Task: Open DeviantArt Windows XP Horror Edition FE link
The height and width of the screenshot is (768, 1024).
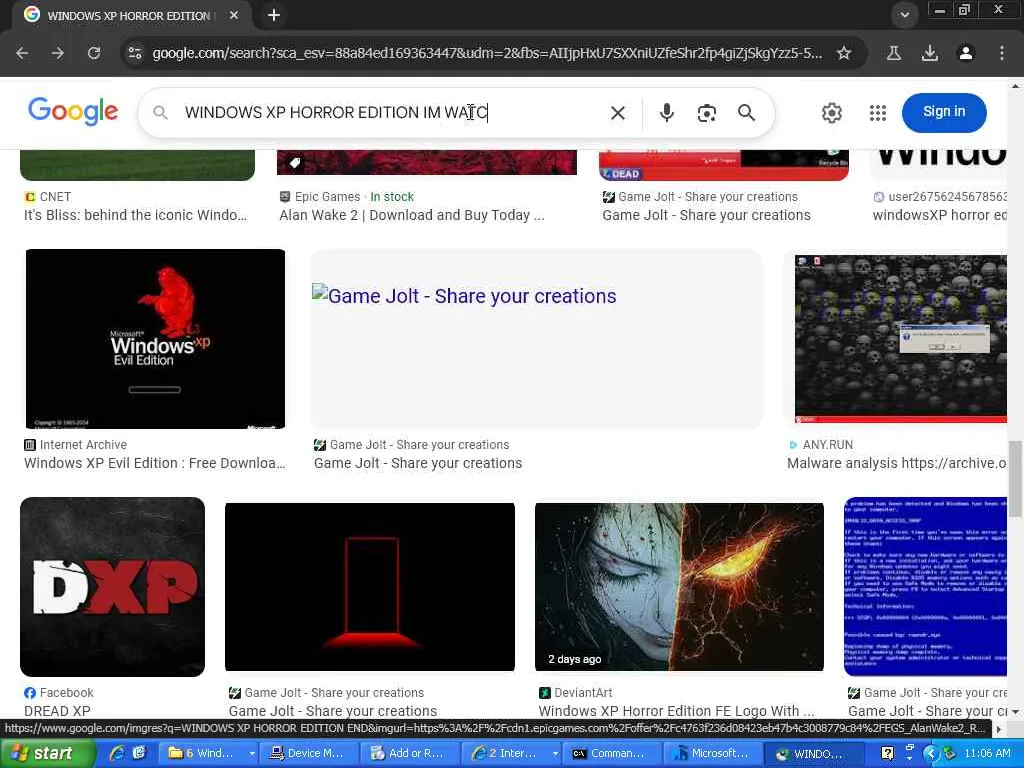Action: [676, 711]
